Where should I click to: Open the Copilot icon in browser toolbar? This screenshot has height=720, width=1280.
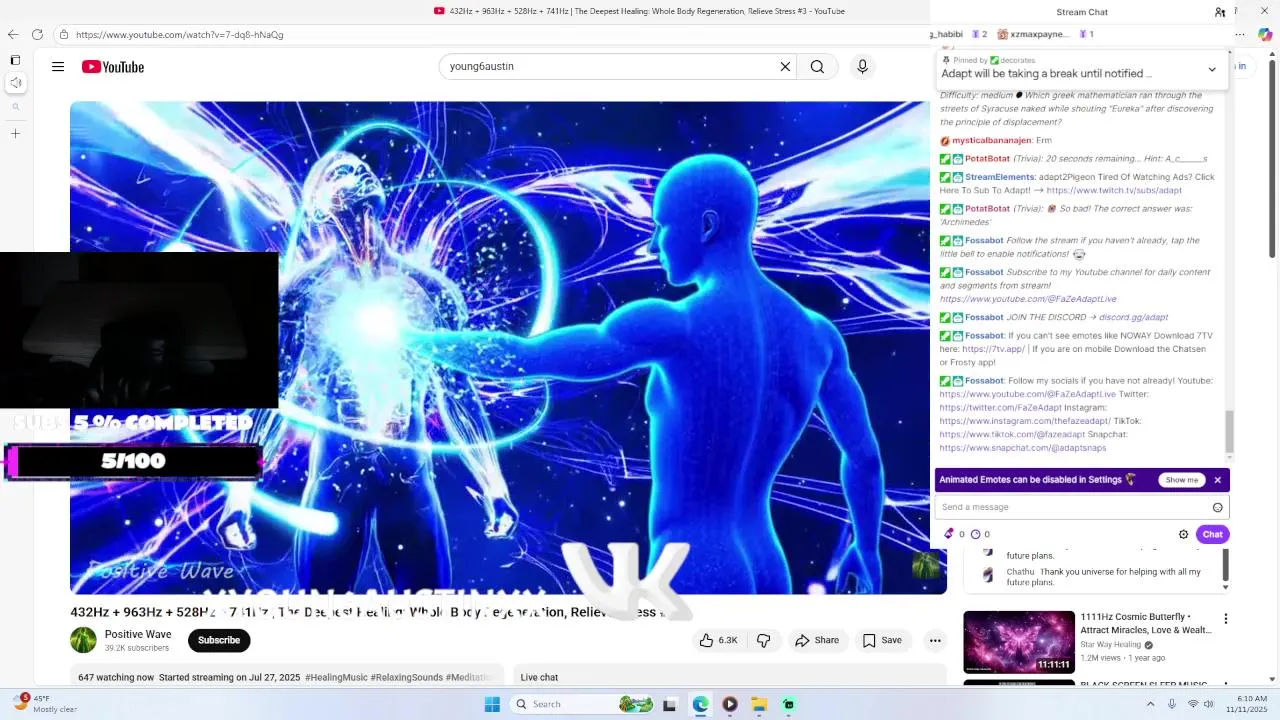point(1264,34)
